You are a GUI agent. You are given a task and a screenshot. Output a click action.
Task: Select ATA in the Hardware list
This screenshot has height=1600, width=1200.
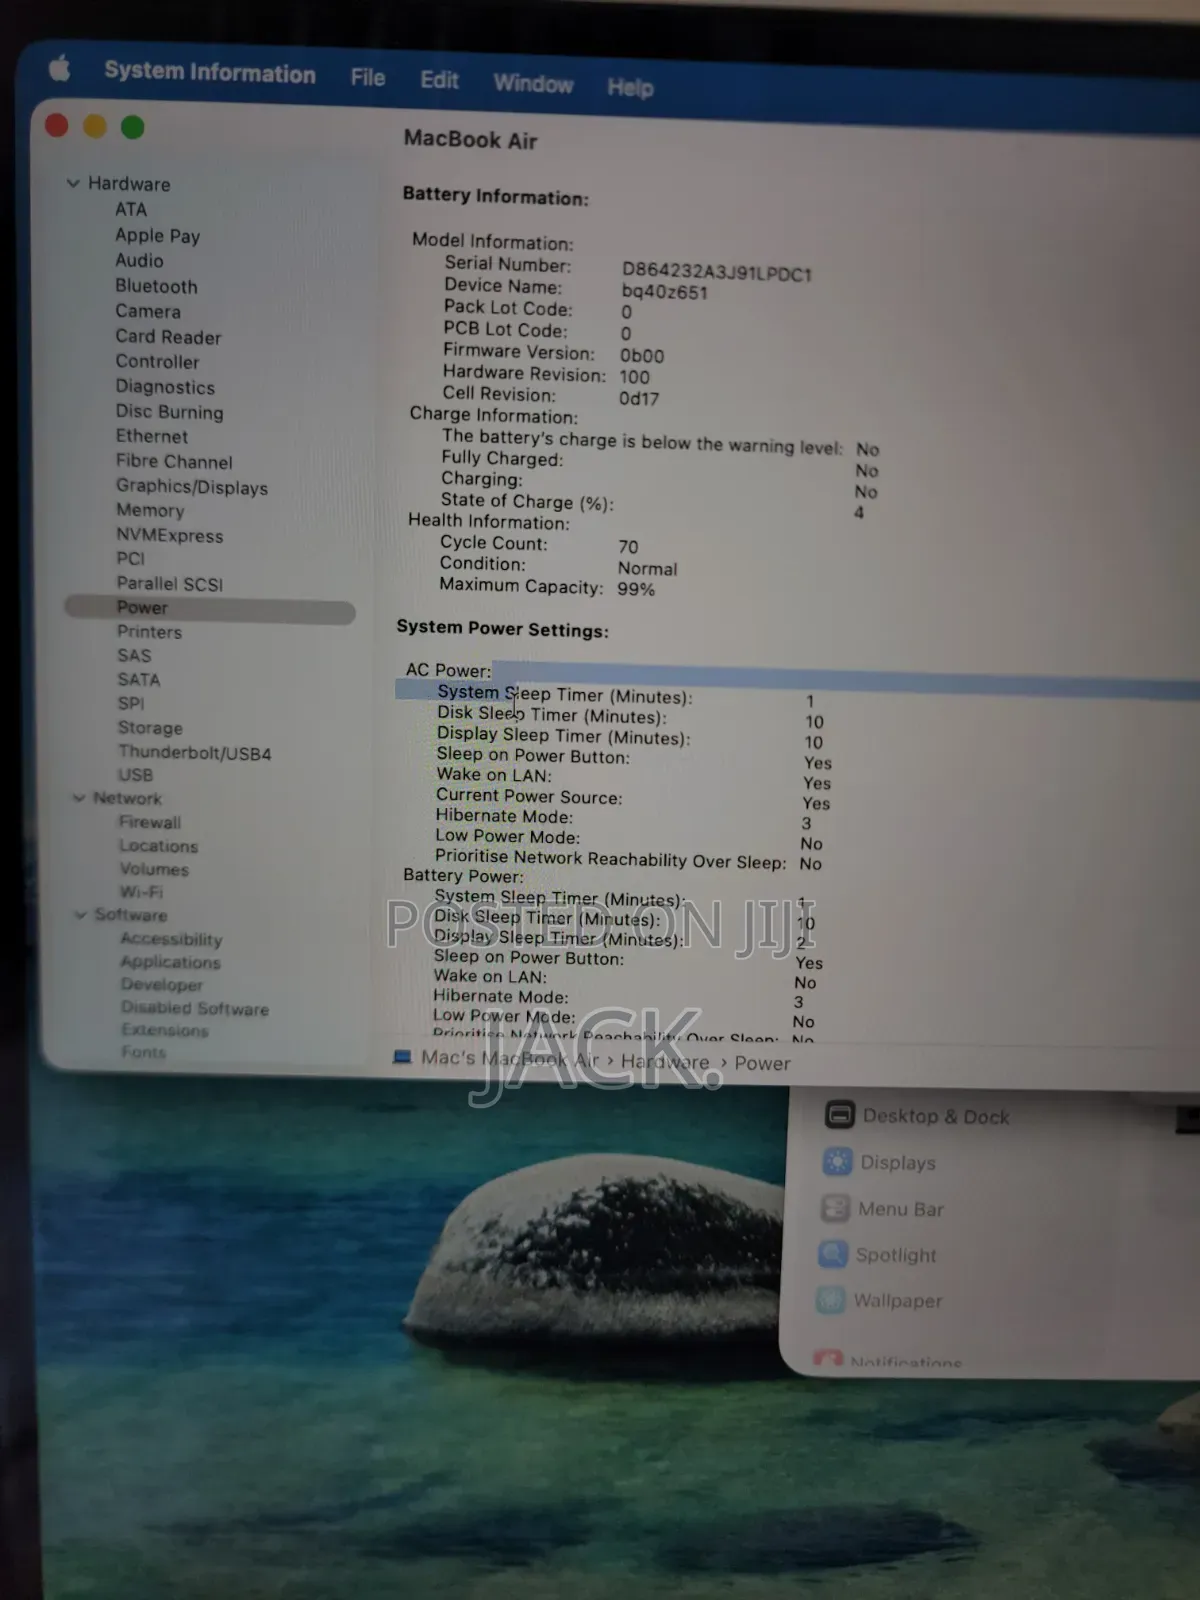(x=131, y=209)
